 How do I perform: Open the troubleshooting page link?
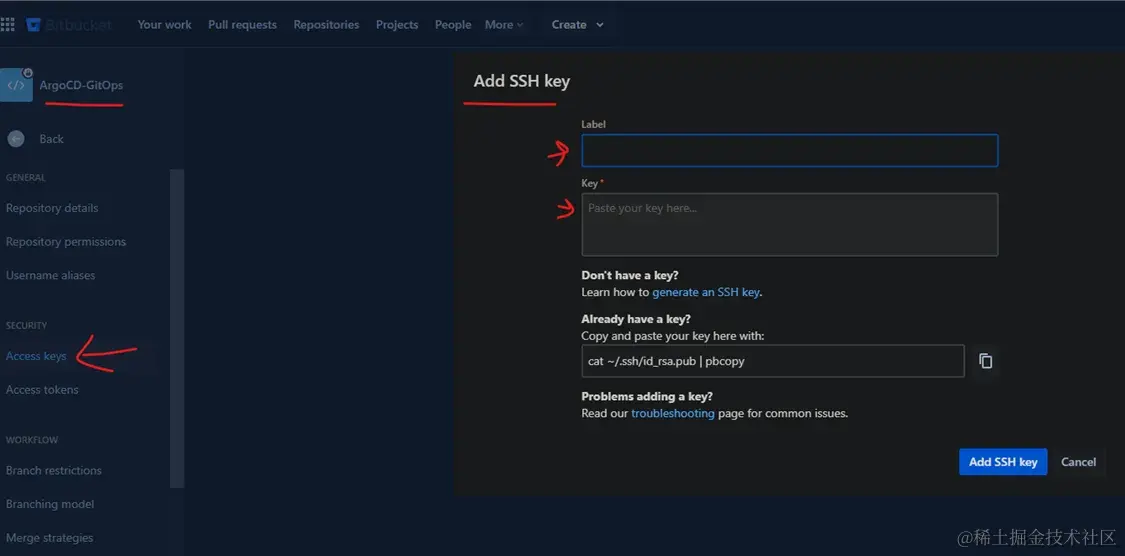(672, 414)
